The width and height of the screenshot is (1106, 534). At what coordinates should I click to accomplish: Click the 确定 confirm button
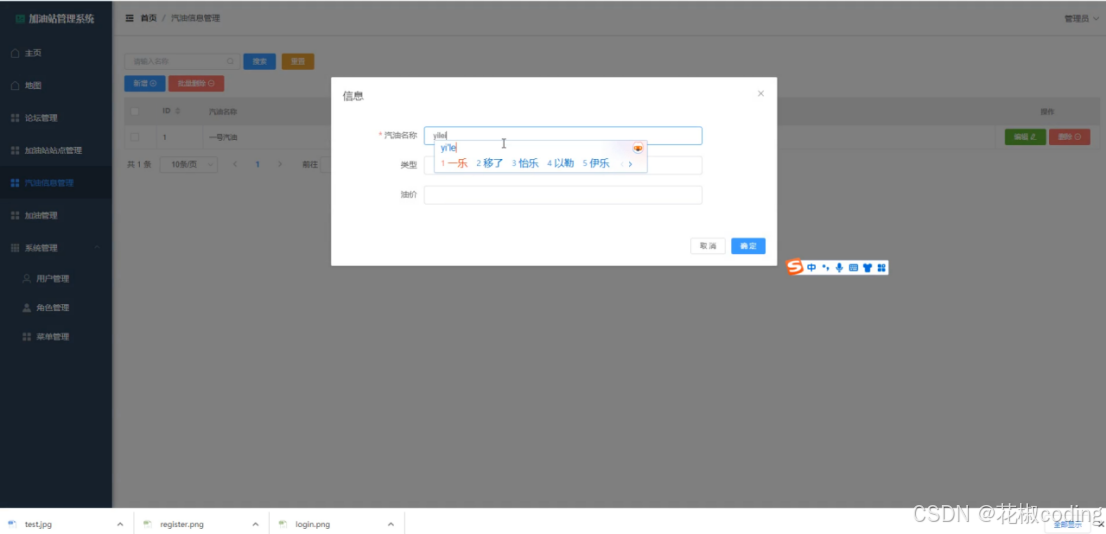(748, 245)
